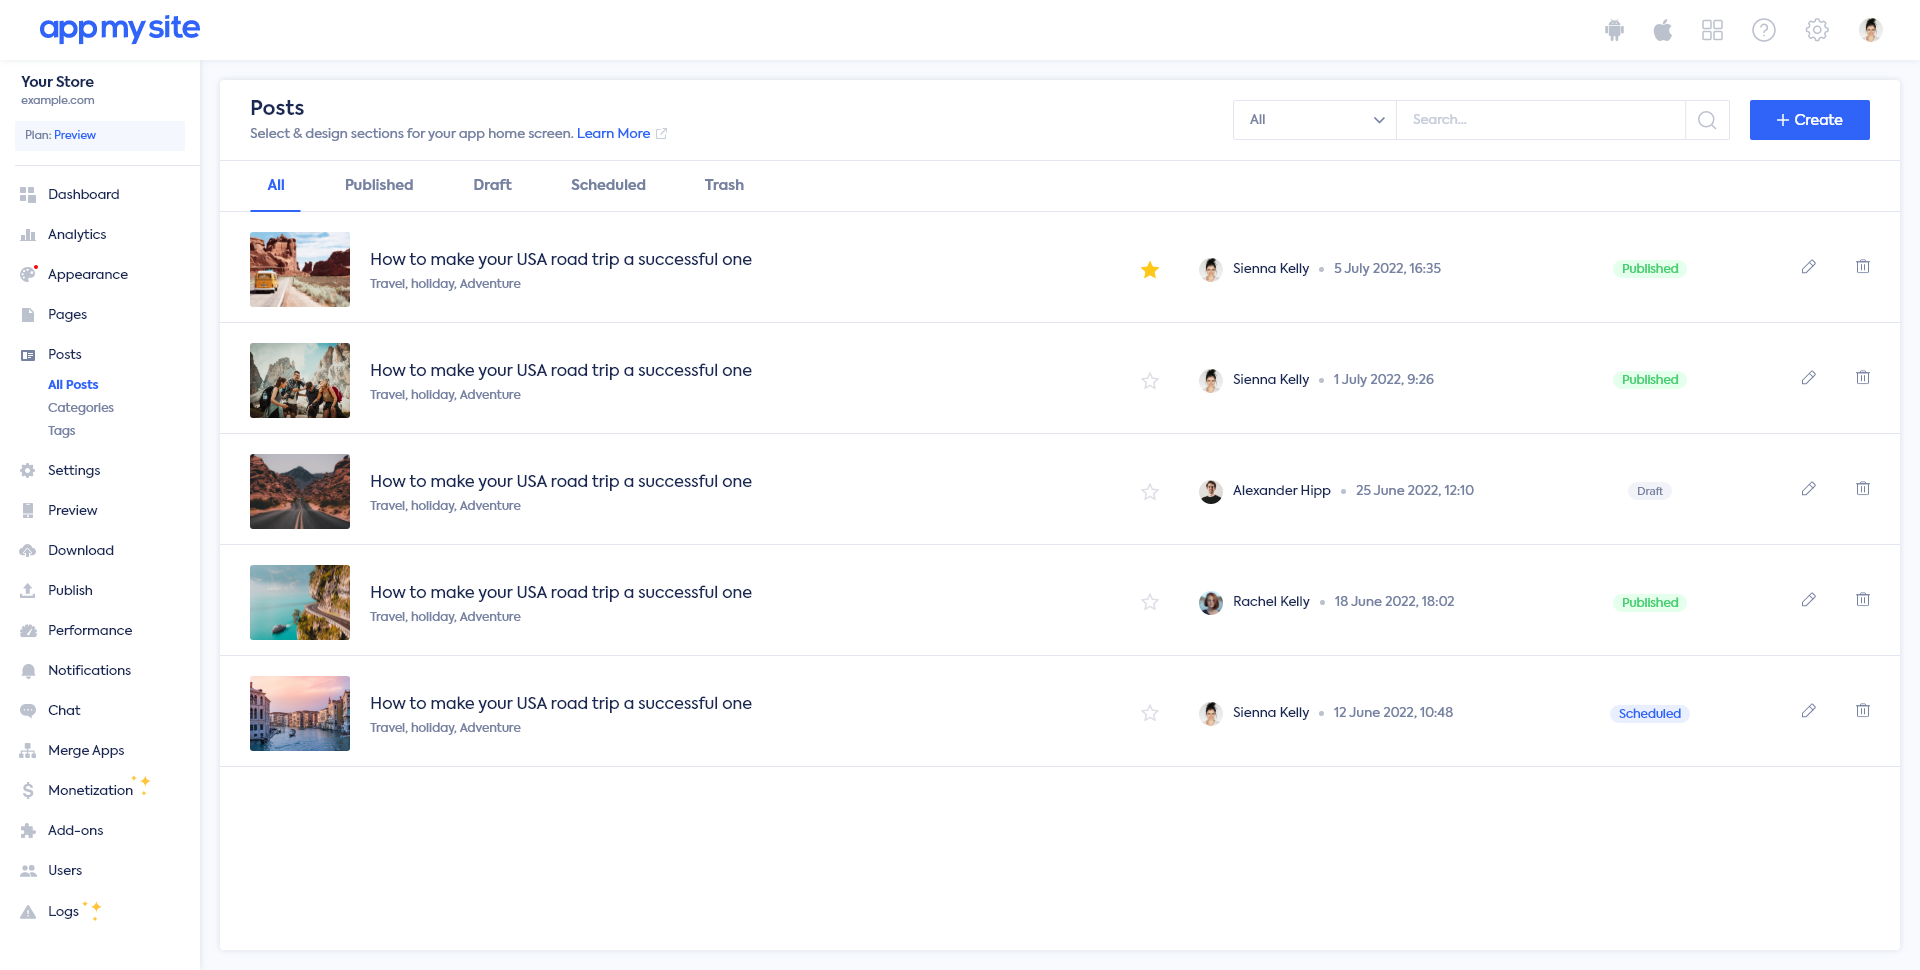Open Pages in the sidebar
This screenshot has height=970, width=1920.
point(67,314)
